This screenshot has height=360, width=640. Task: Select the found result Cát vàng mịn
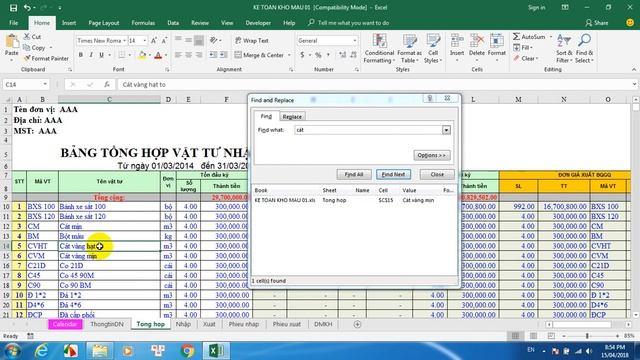click(x=353, y=200)
